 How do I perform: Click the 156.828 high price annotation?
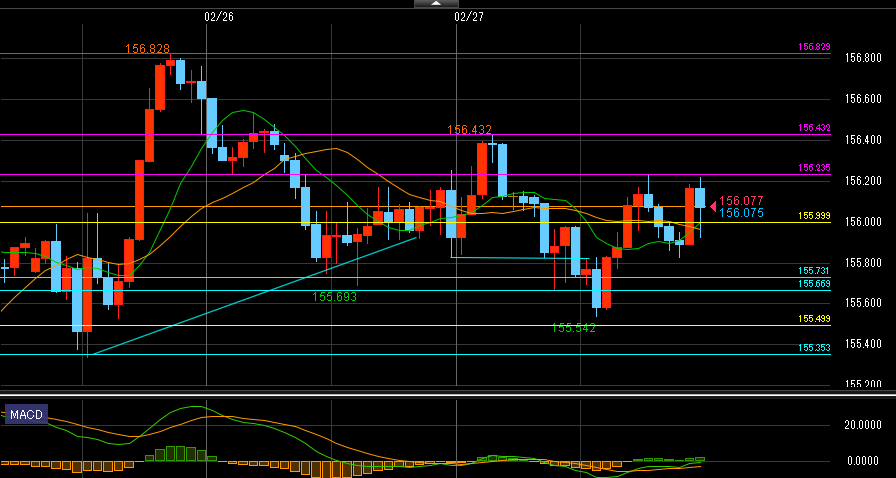point(147,49)
